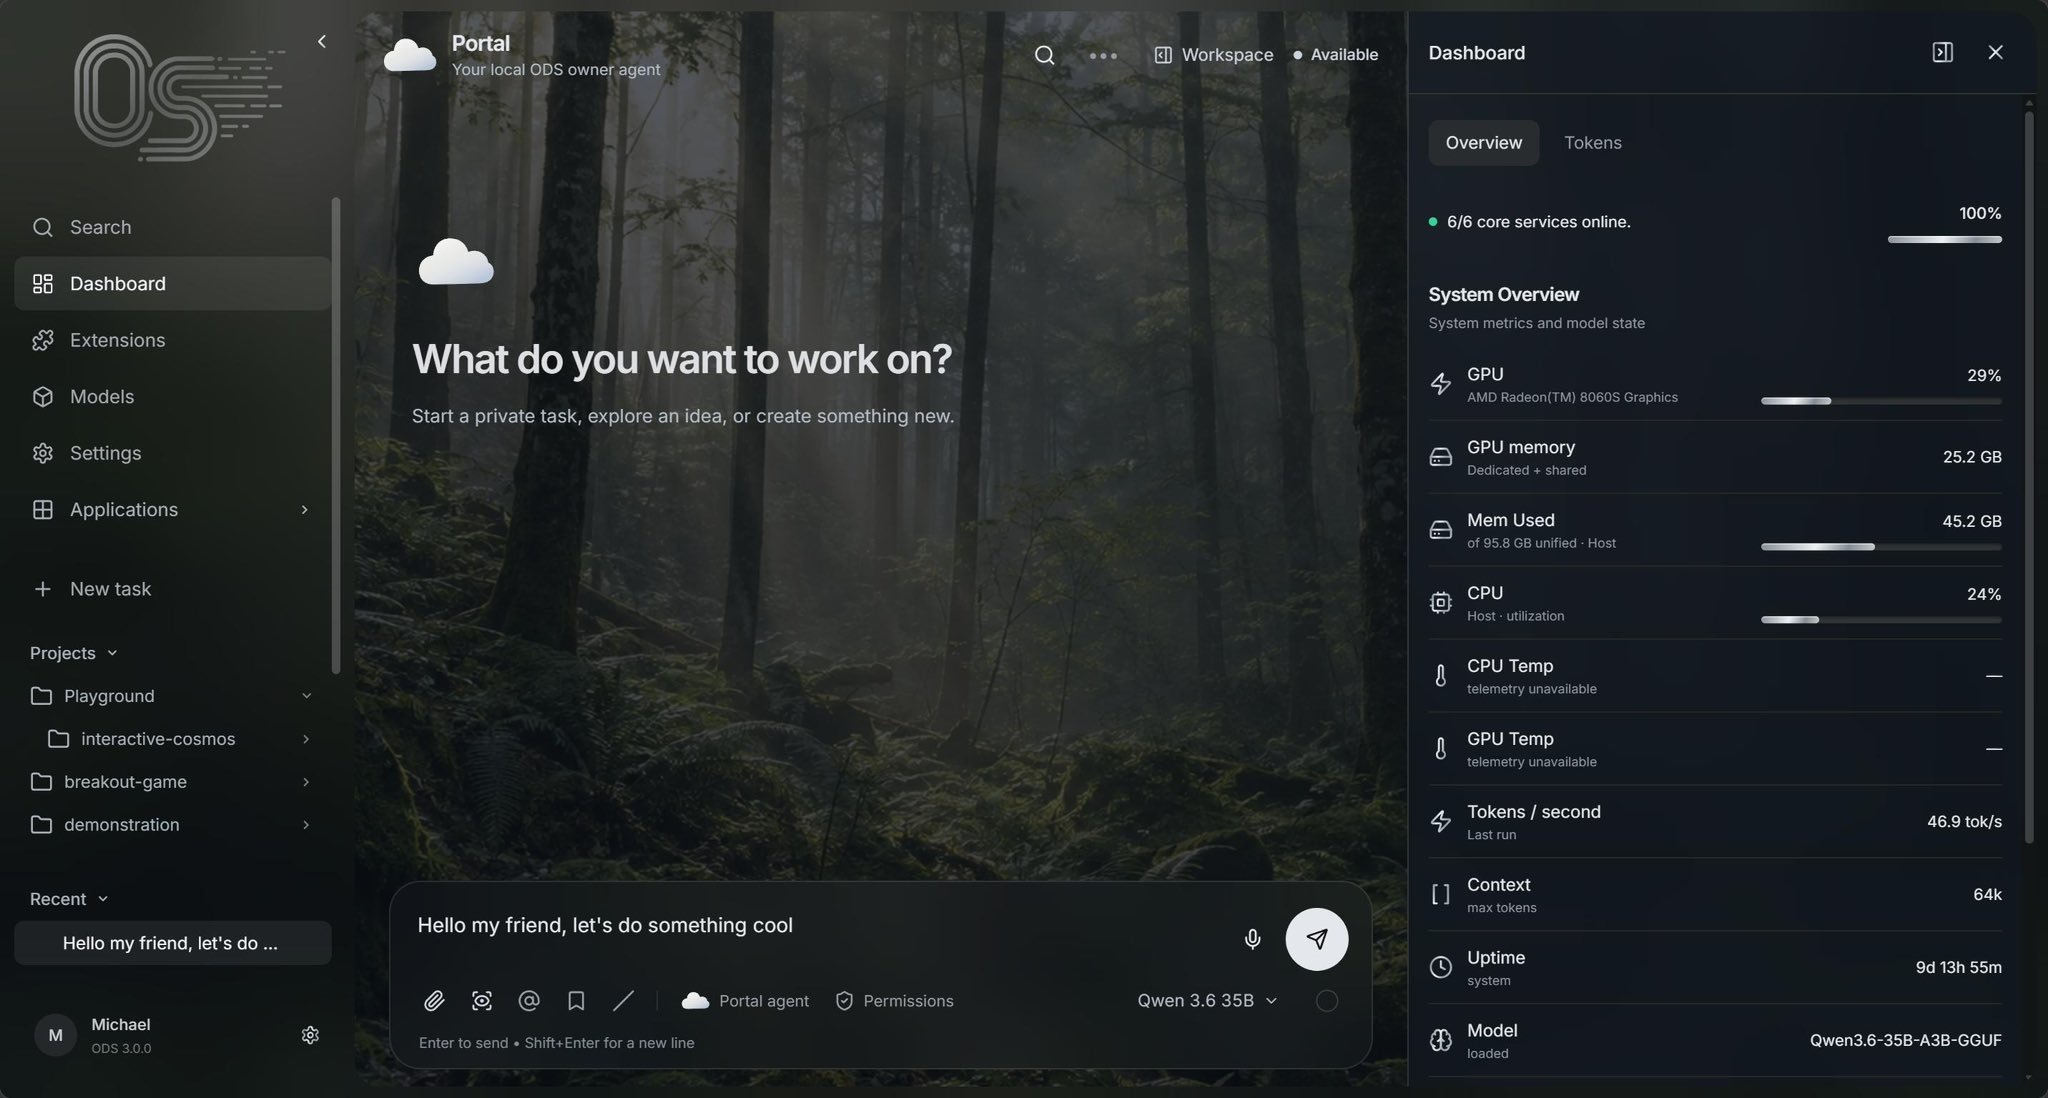Open the Qwen 3.6 35B model dropdown
This screenshot has height=1098, width=2048.
pyautogui.click(x=1207, y=1000)
